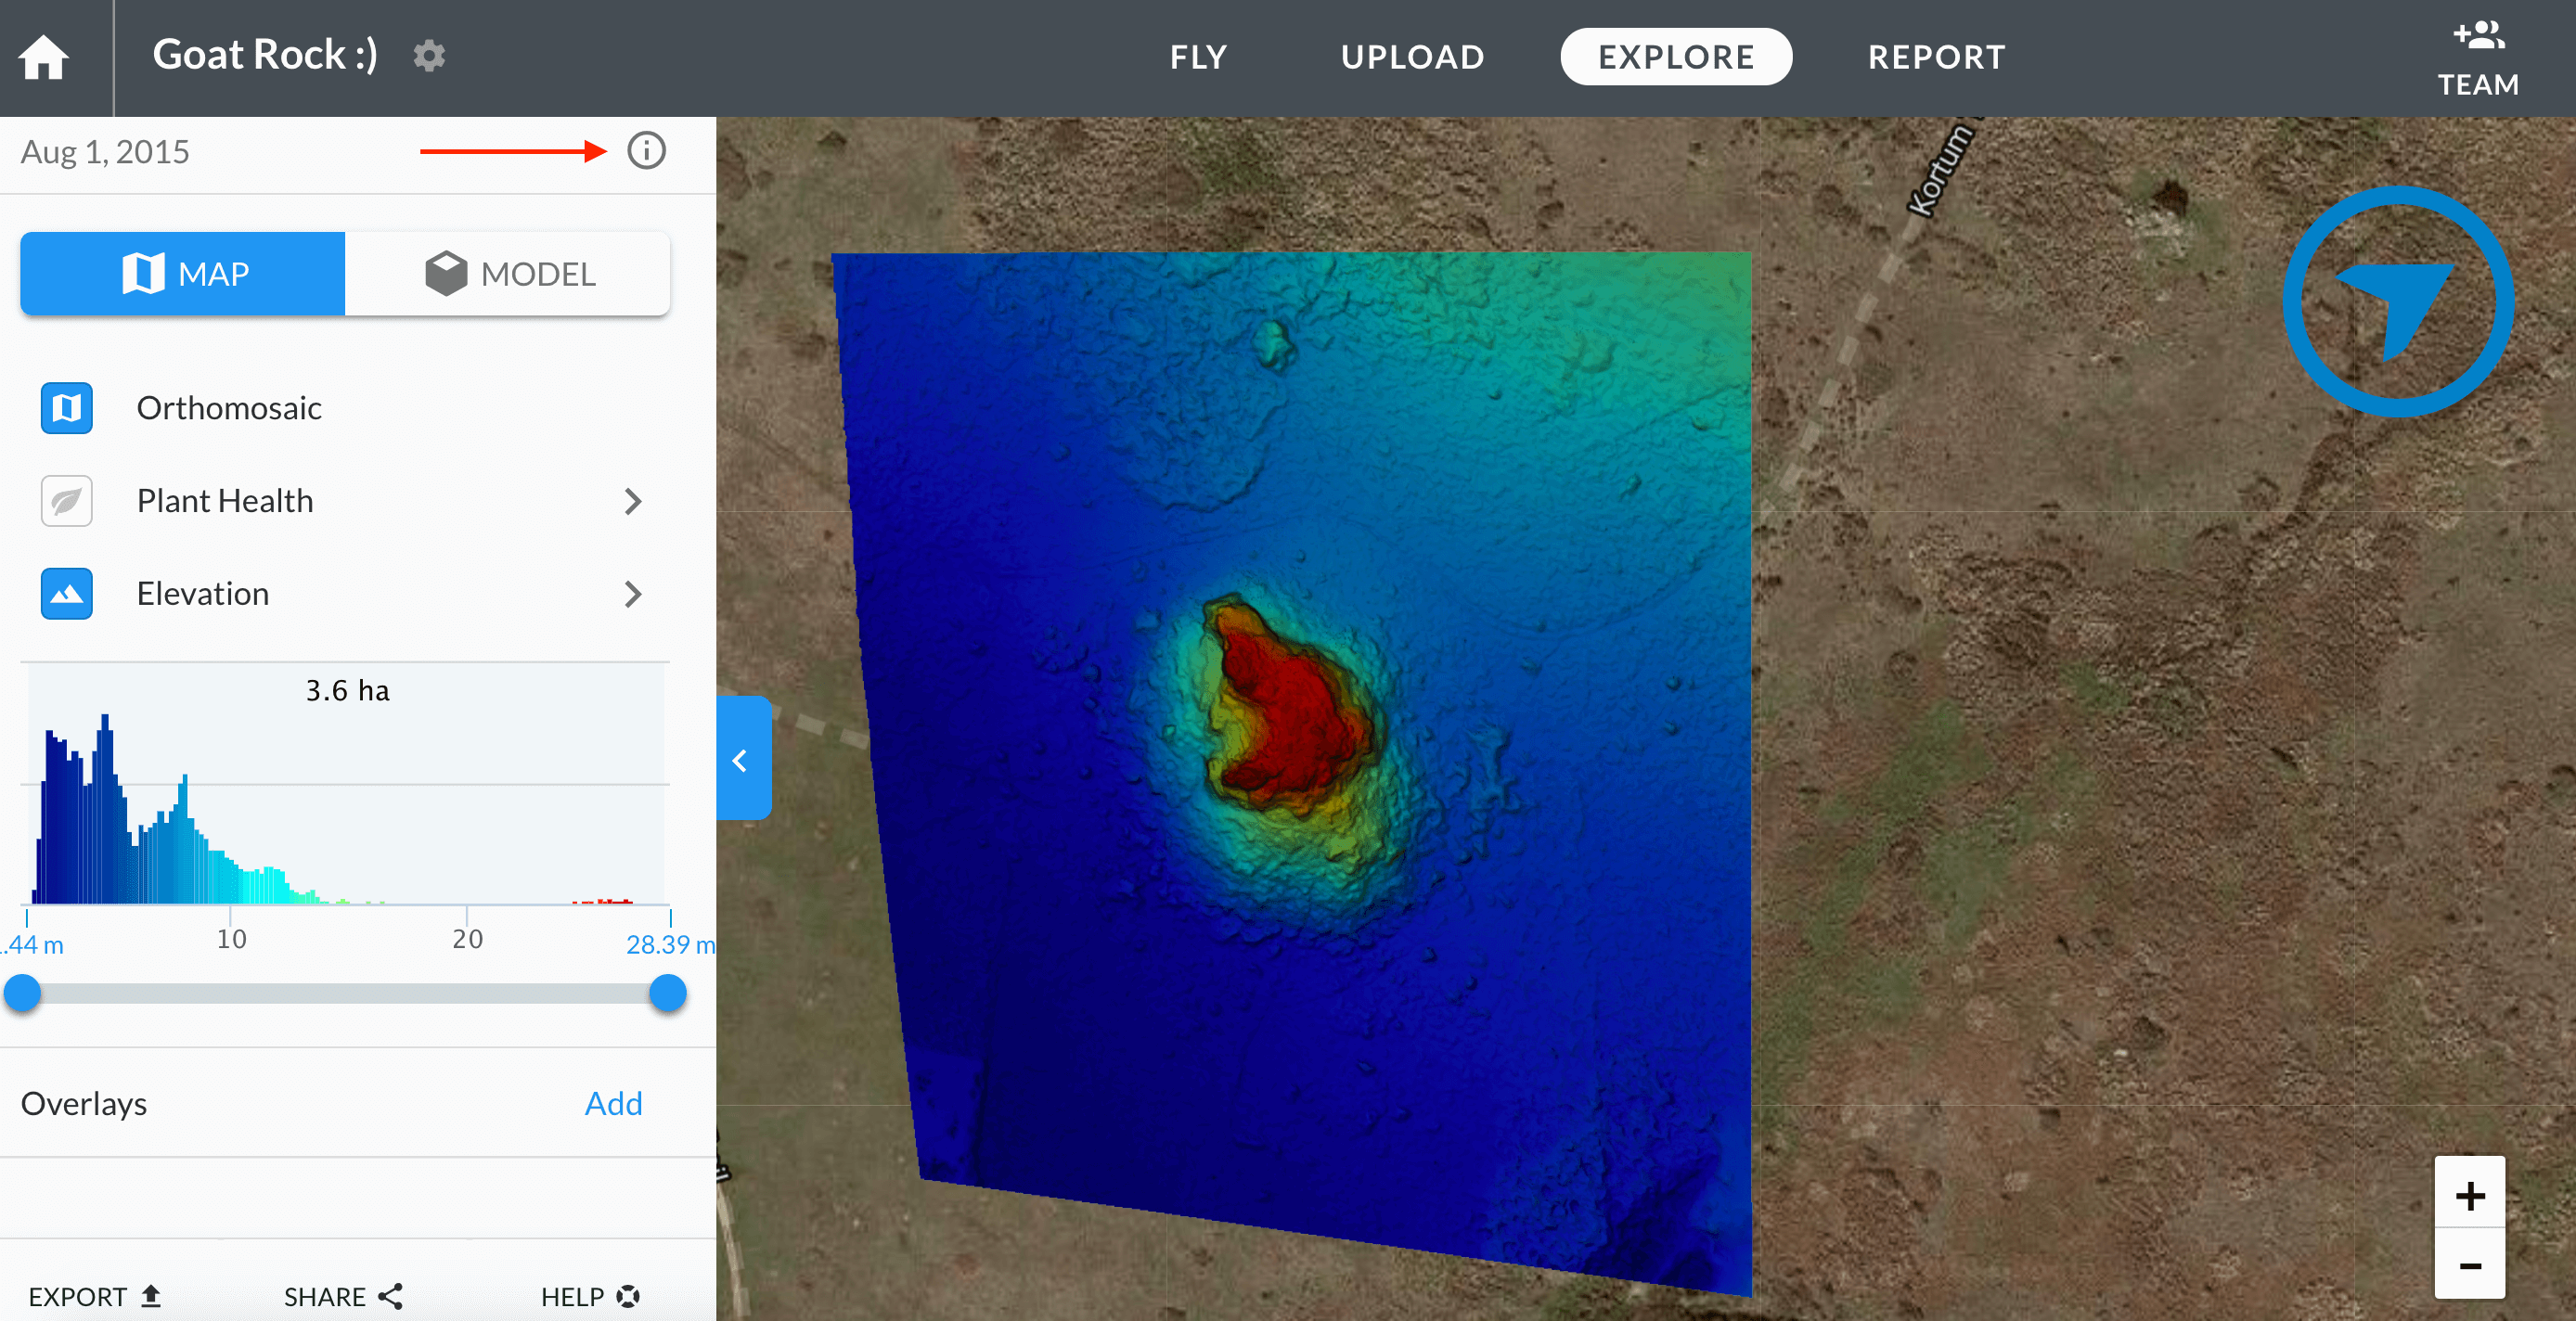Click the Goat Rock :) project title
Viewport: 2576px width, 1321px height.
[265, 55]
